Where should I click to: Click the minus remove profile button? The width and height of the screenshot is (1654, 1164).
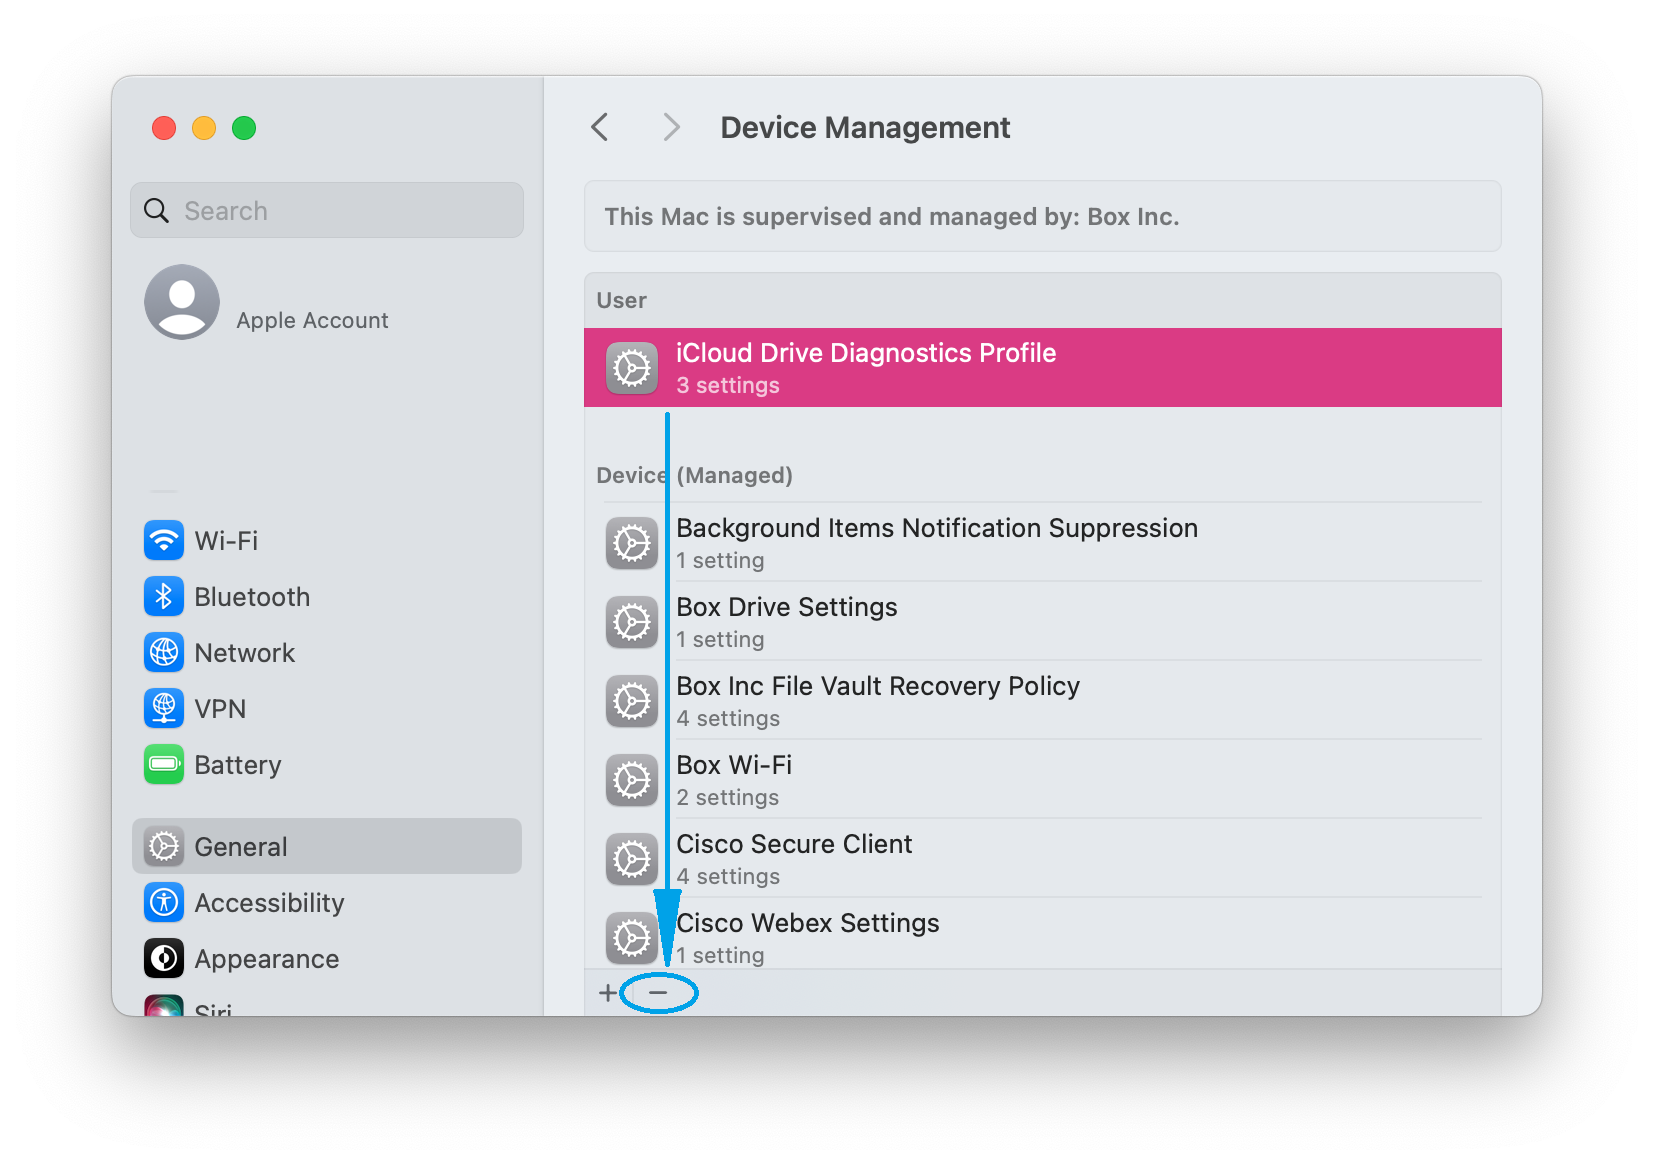pos(658,993)
